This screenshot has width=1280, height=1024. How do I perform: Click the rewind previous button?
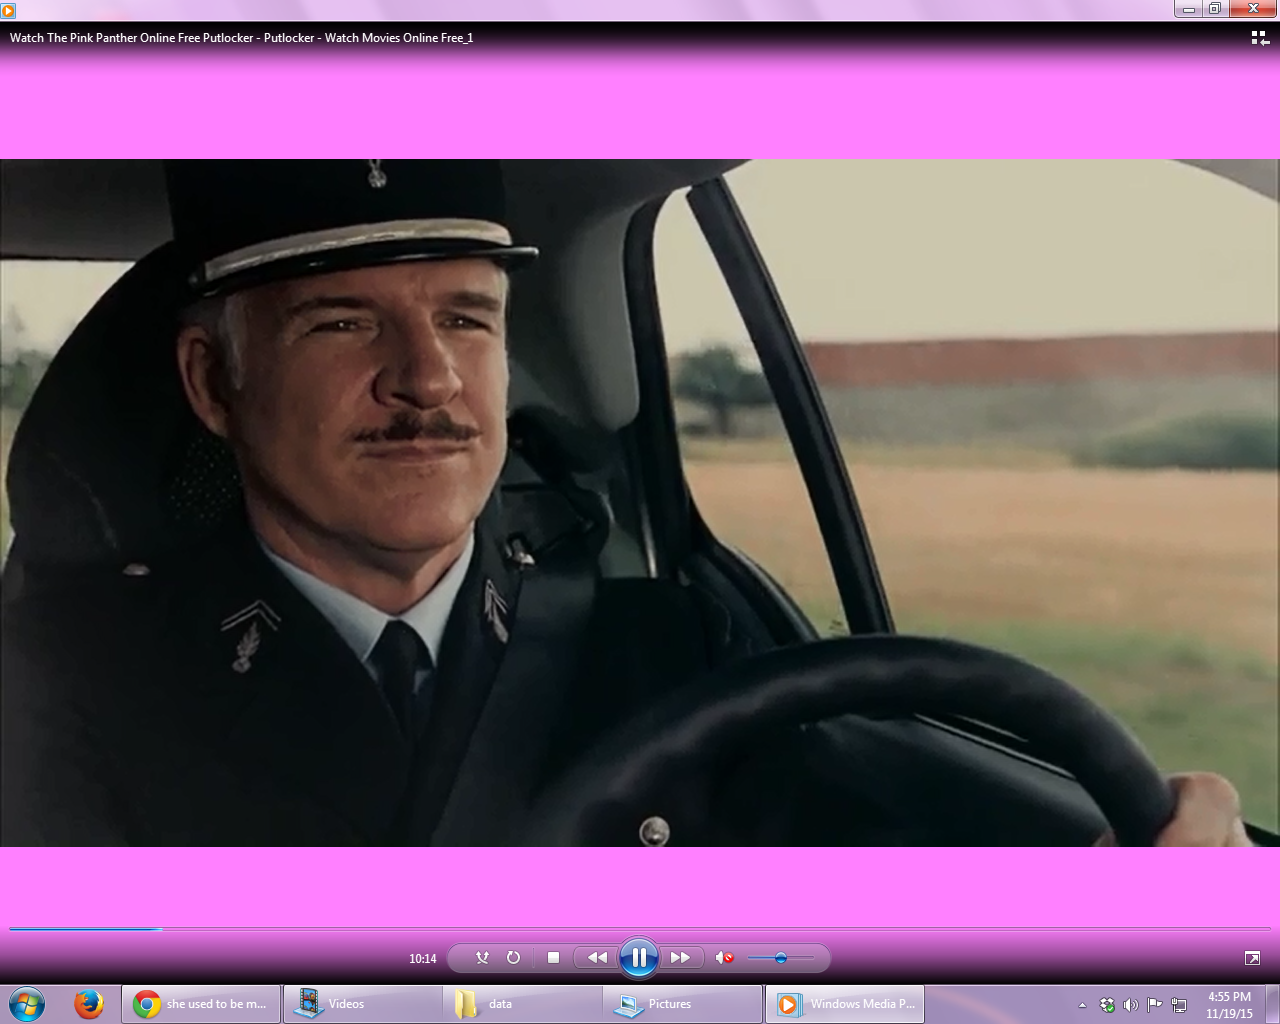597,958
